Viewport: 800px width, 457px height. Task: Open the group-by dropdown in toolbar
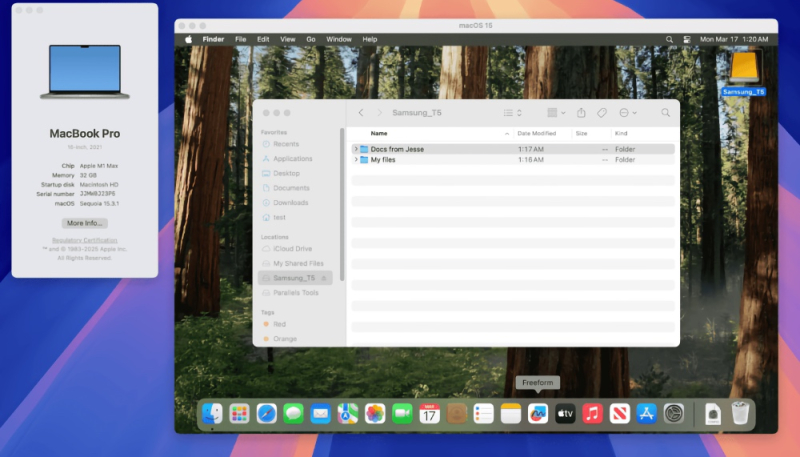point(556,113)
